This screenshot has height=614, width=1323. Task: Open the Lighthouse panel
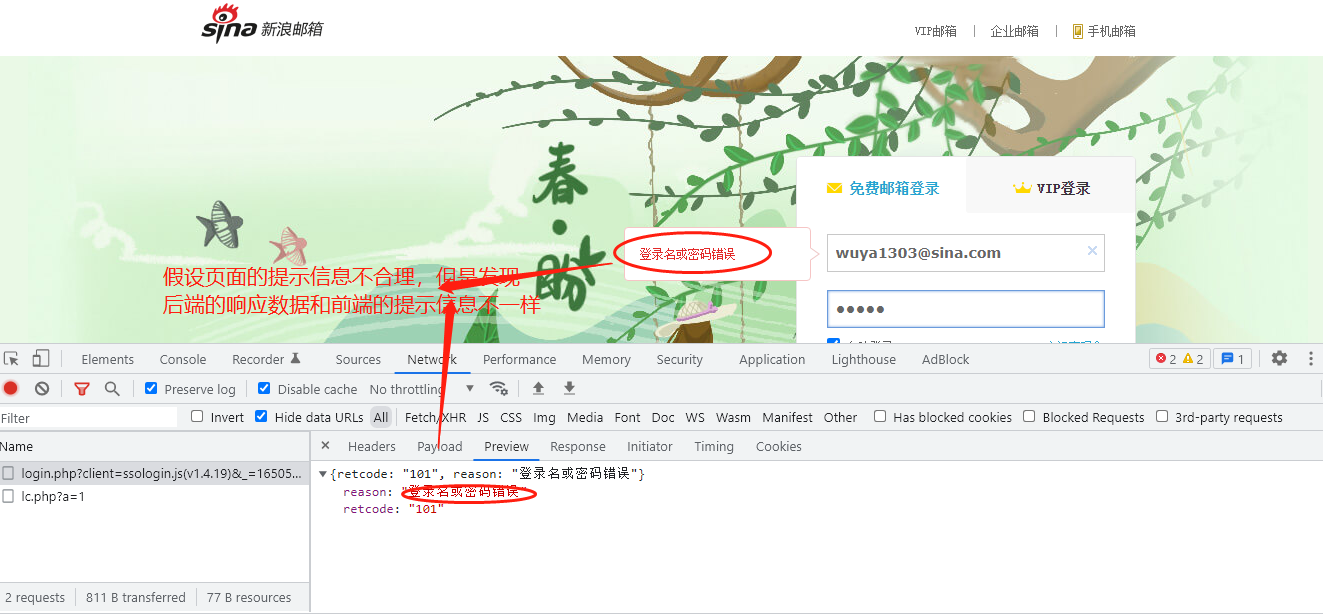click(x=864, y=359)
